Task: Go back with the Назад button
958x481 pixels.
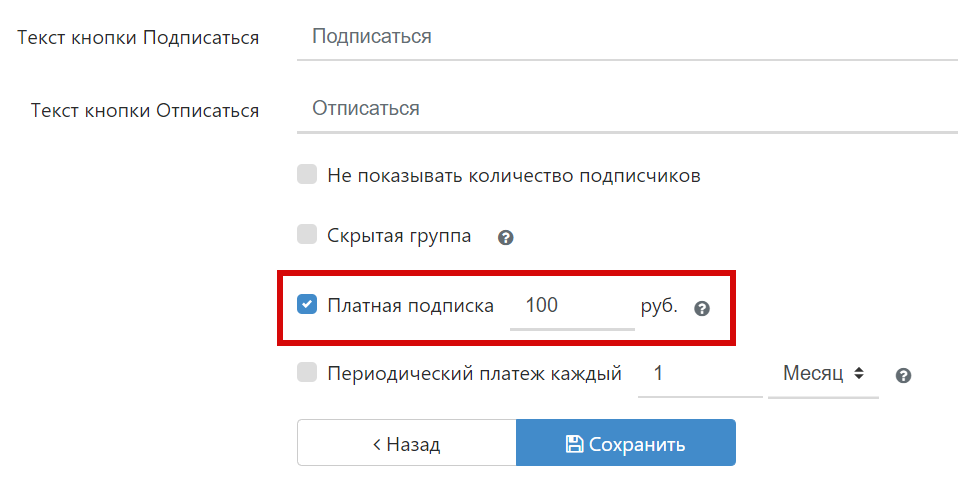Action: point(406,443)
